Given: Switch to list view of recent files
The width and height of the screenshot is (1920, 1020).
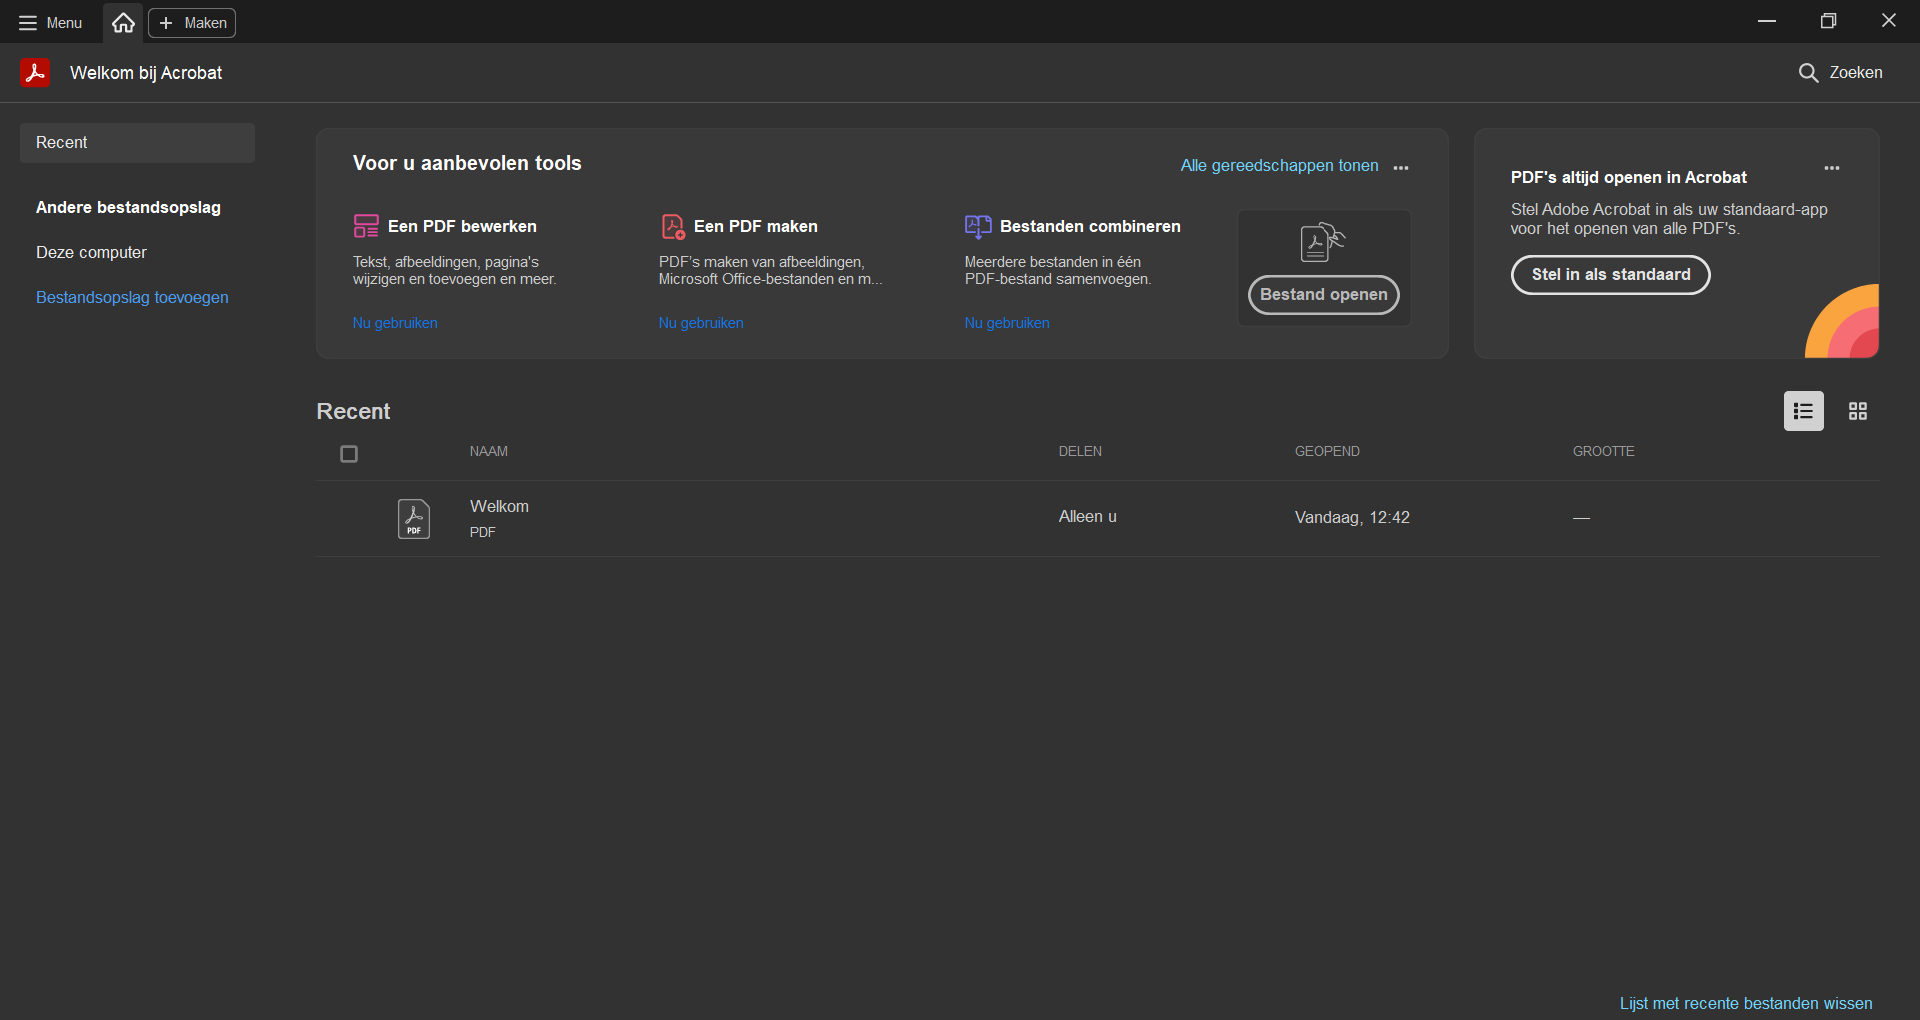Looking at the screenshot, I should (x=1804, y=411).
